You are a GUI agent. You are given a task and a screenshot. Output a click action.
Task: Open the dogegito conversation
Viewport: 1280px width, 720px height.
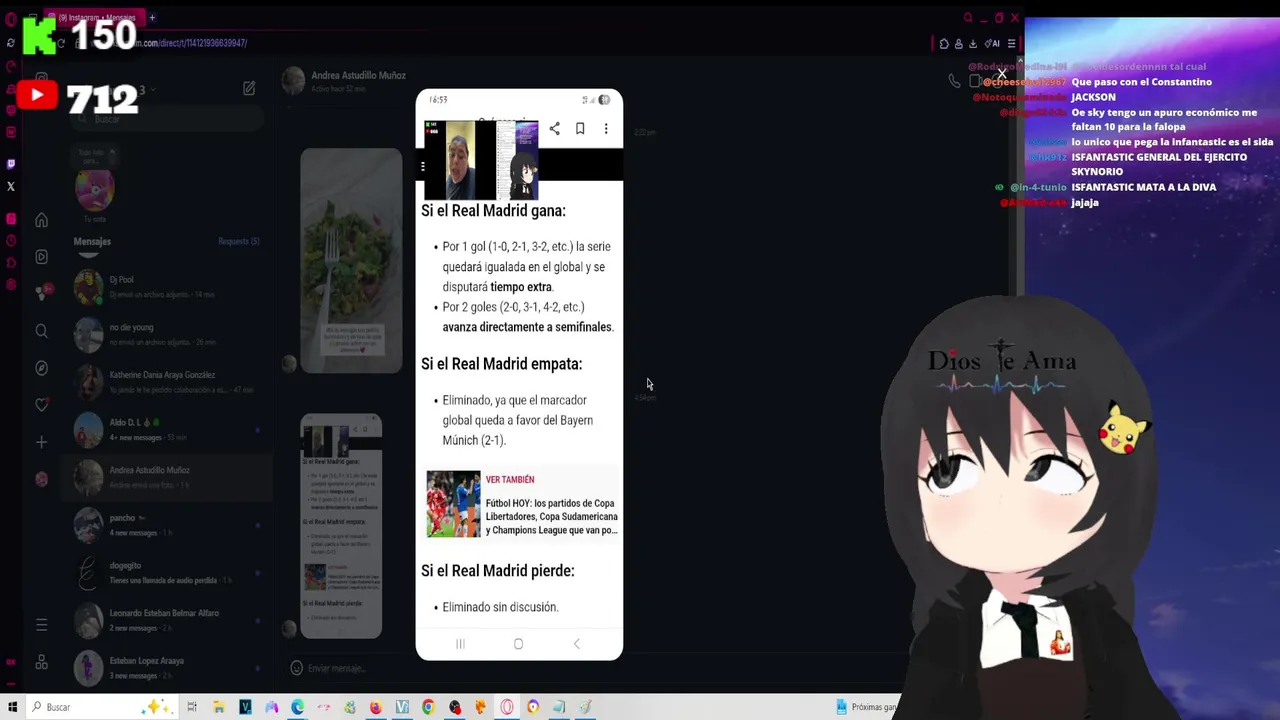tap(167, 573)
